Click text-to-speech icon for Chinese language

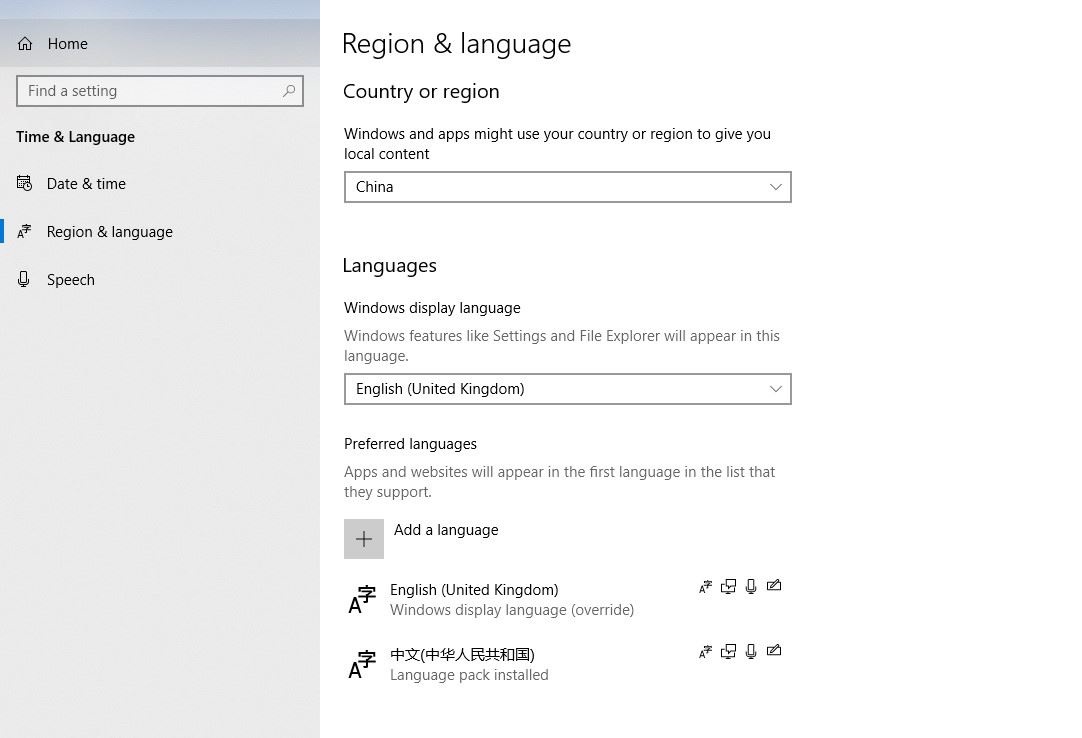tap(728, 652)
